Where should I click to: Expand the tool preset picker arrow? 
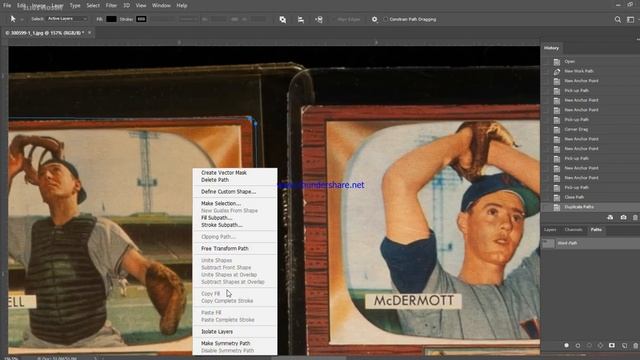pyautogui.click(x=22, y=19)
